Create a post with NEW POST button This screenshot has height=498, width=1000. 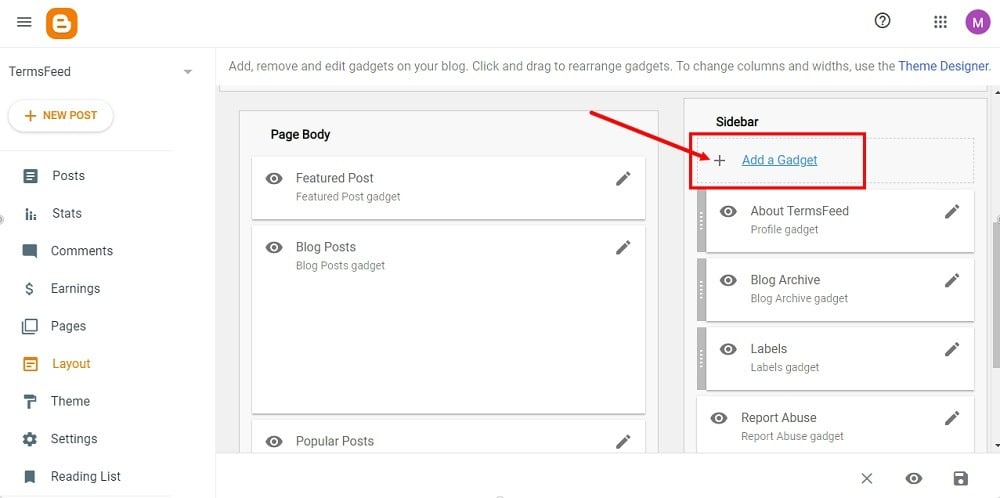[x=61, y=116]
